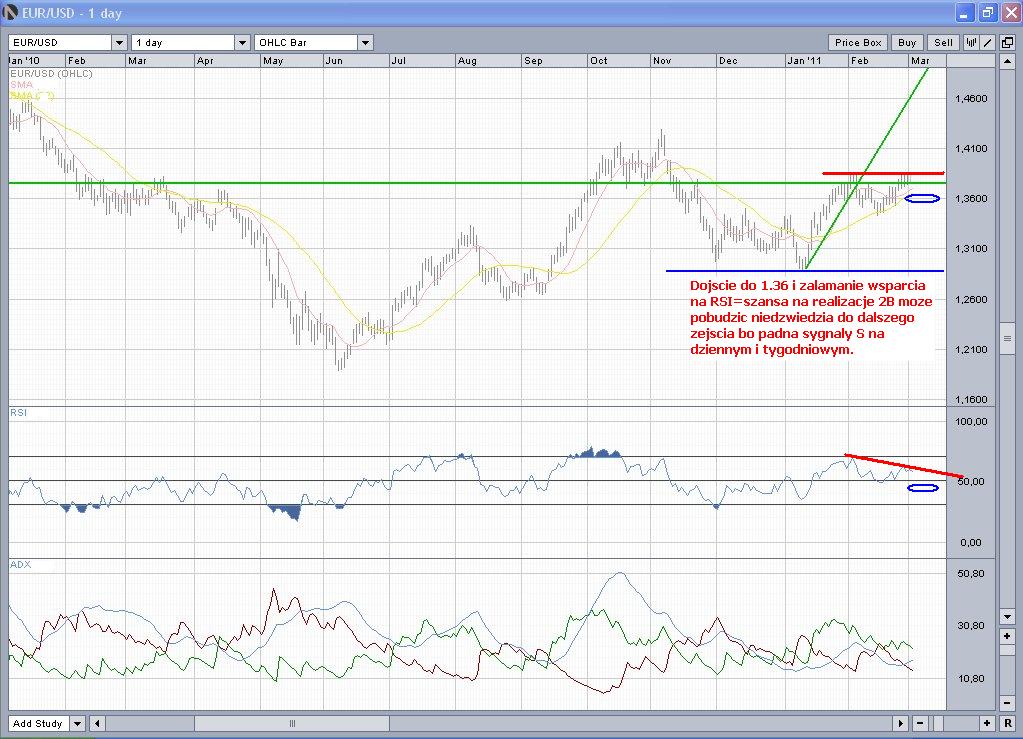1023x739 pixels.
Task: Click the Add Study button
Action: (x=38, y=723)
